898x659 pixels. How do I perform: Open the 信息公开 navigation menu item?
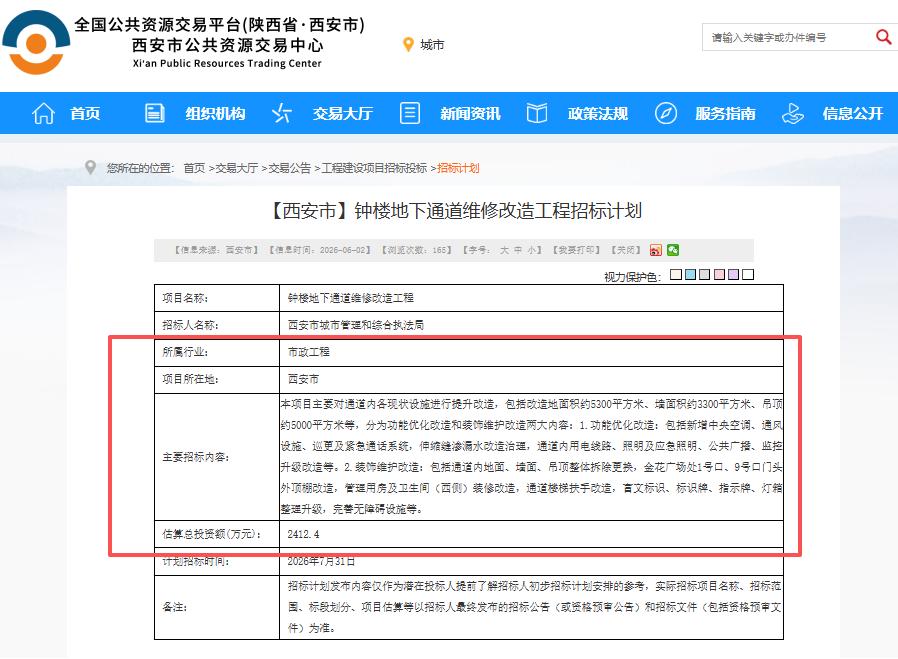click(853, 113)
